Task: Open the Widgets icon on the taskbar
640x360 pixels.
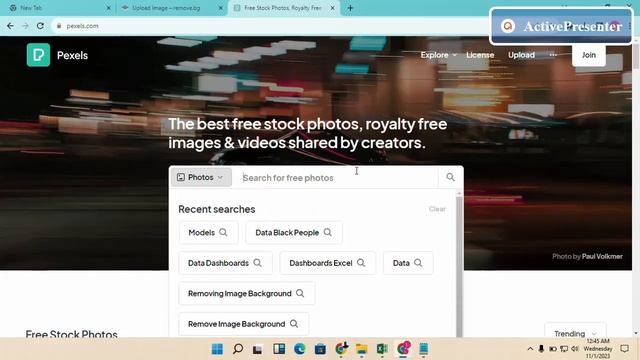Action: 279,349
